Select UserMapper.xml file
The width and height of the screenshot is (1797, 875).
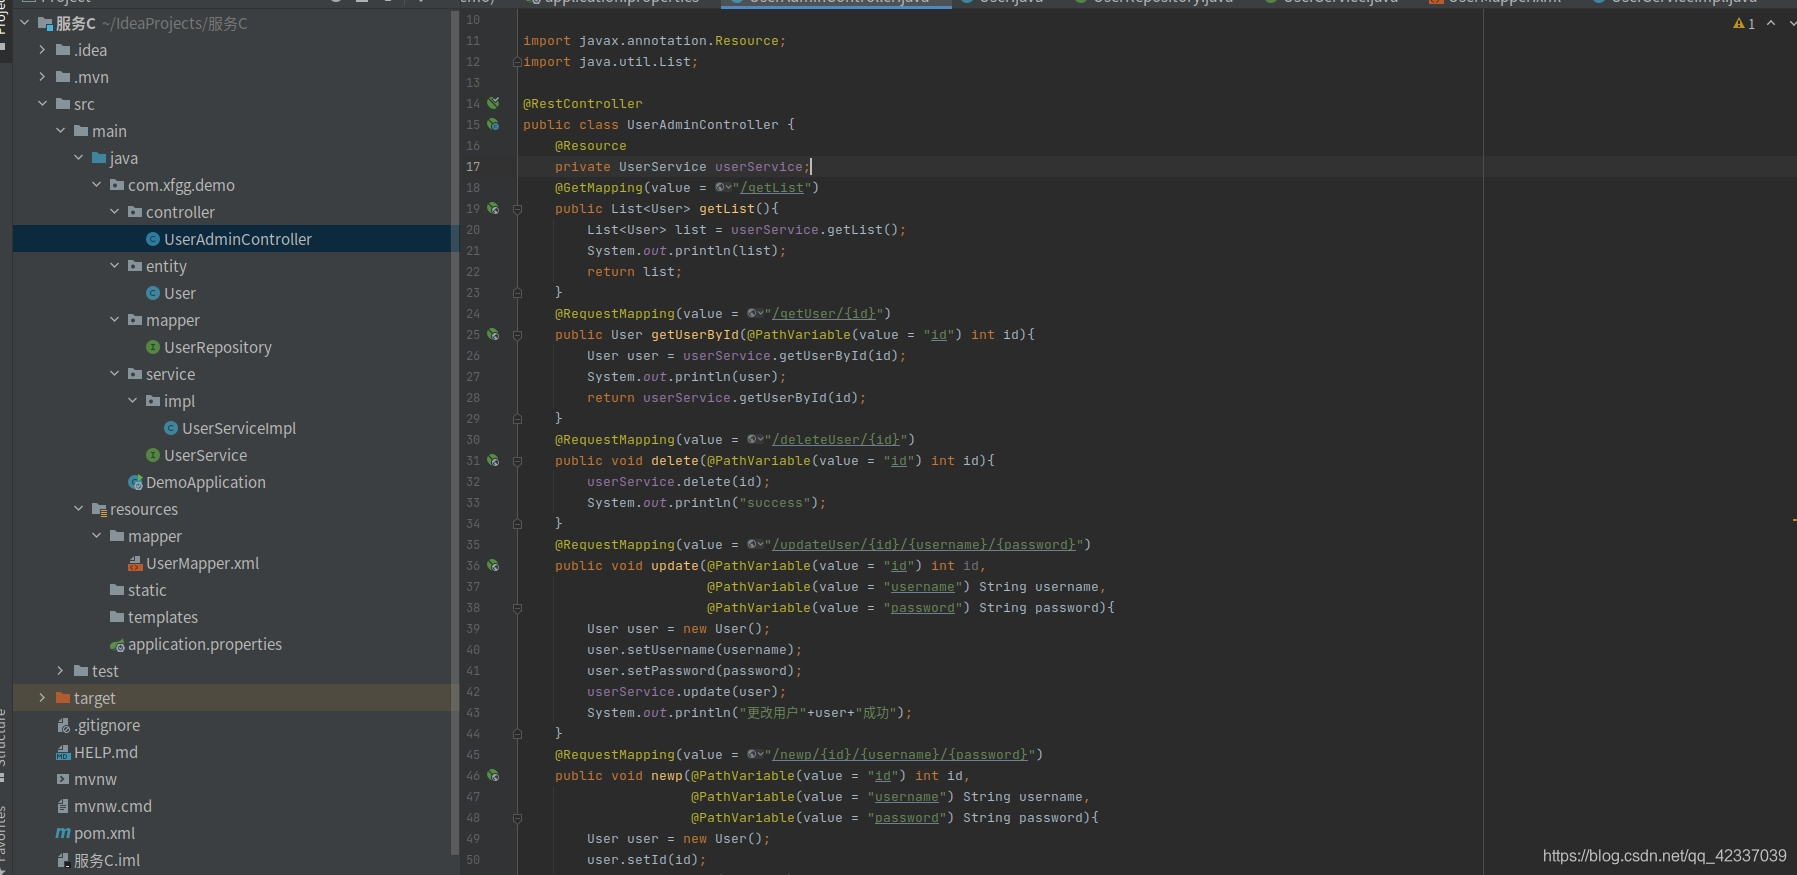(x=194, y=563)
